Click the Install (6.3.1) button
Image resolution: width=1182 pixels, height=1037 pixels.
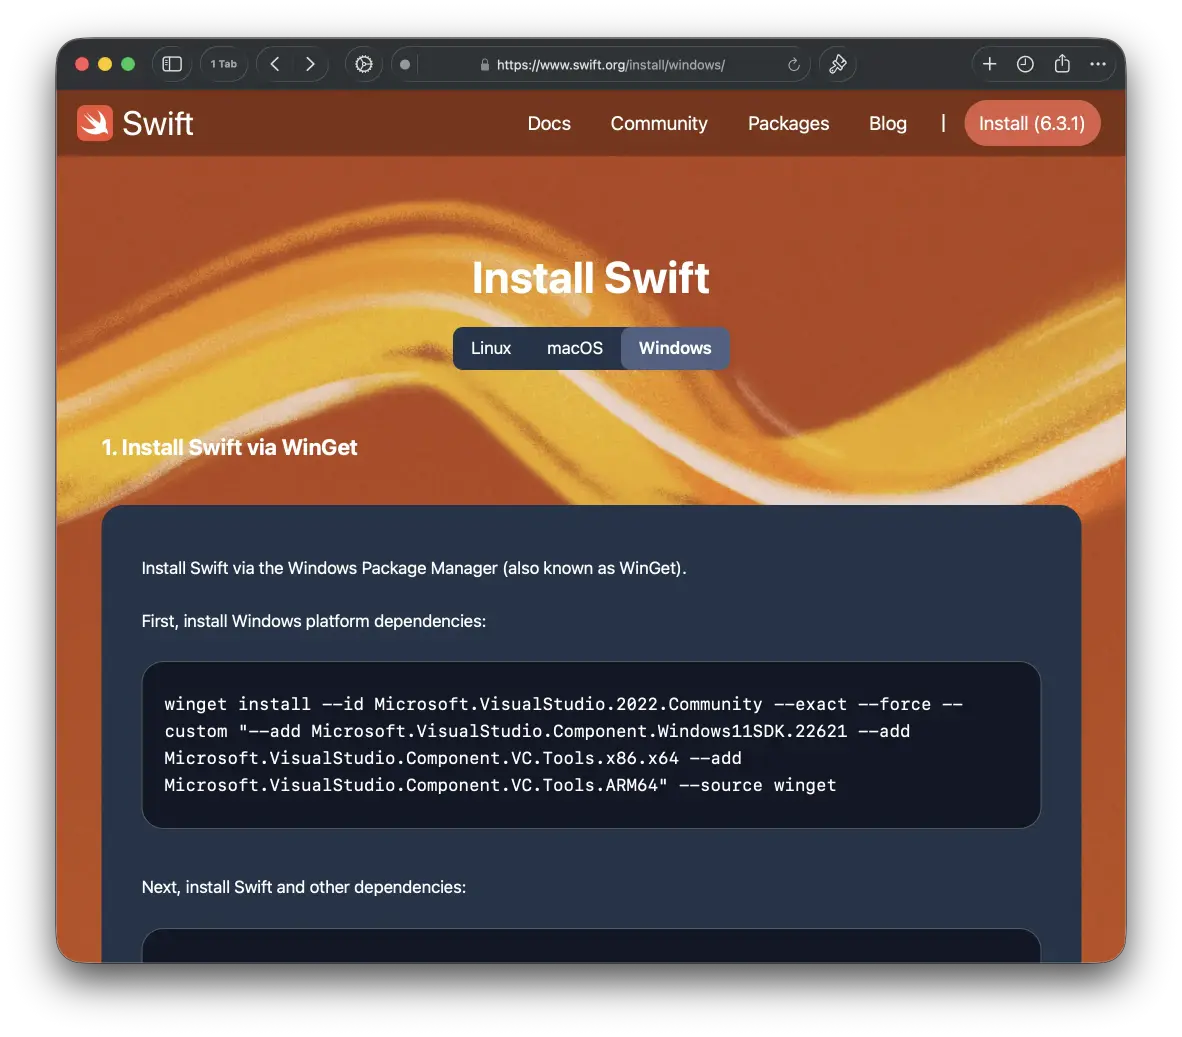coord(1032,123)
